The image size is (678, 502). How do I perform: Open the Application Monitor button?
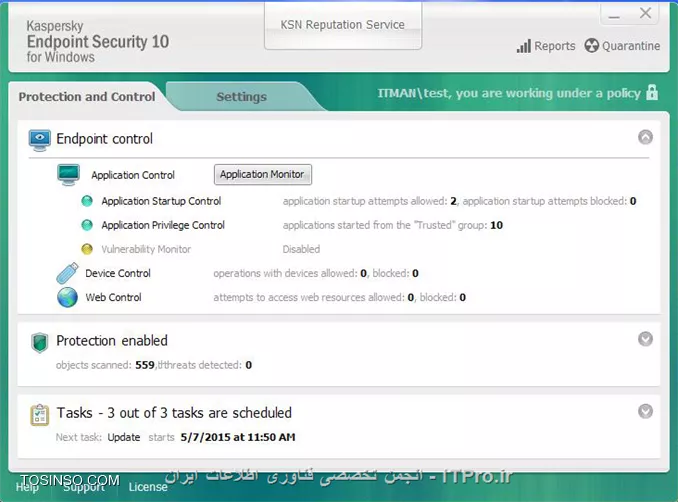(262, 174)
